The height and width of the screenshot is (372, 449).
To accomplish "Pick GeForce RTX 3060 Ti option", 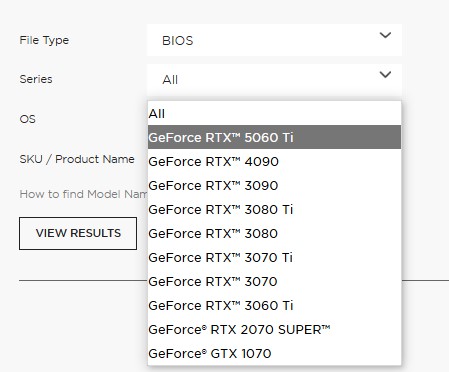I will [x=274, y=306].
